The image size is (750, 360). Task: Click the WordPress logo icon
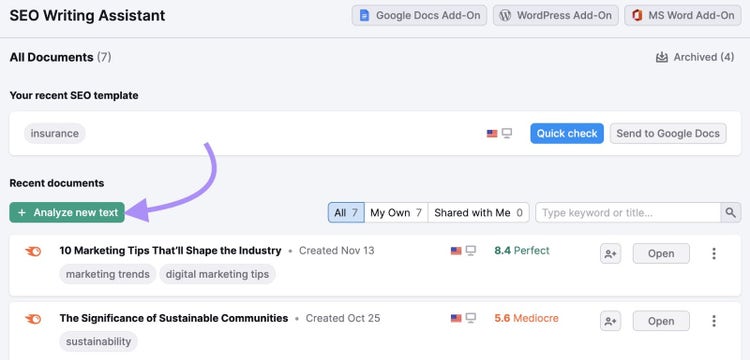(x=505, y=15)
